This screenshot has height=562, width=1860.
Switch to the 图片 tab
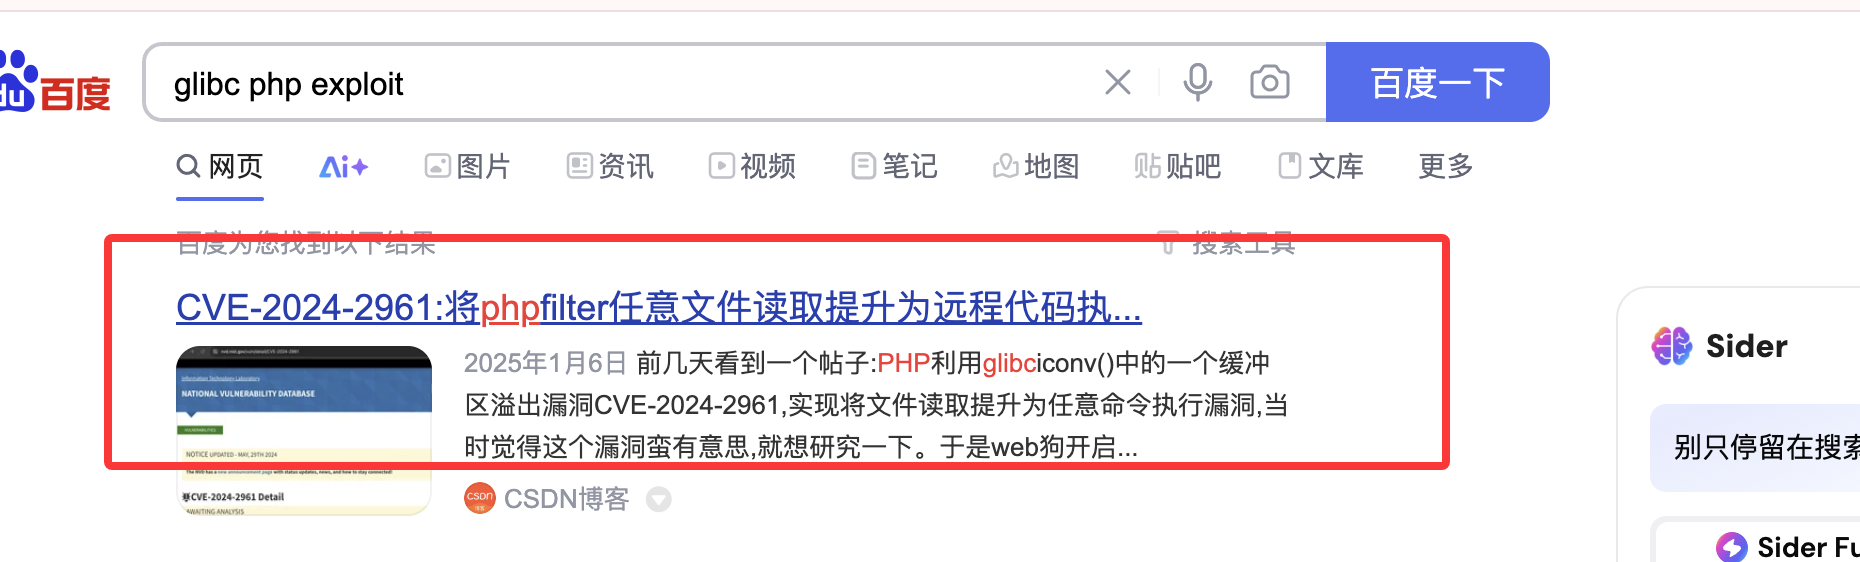(468, 166)
